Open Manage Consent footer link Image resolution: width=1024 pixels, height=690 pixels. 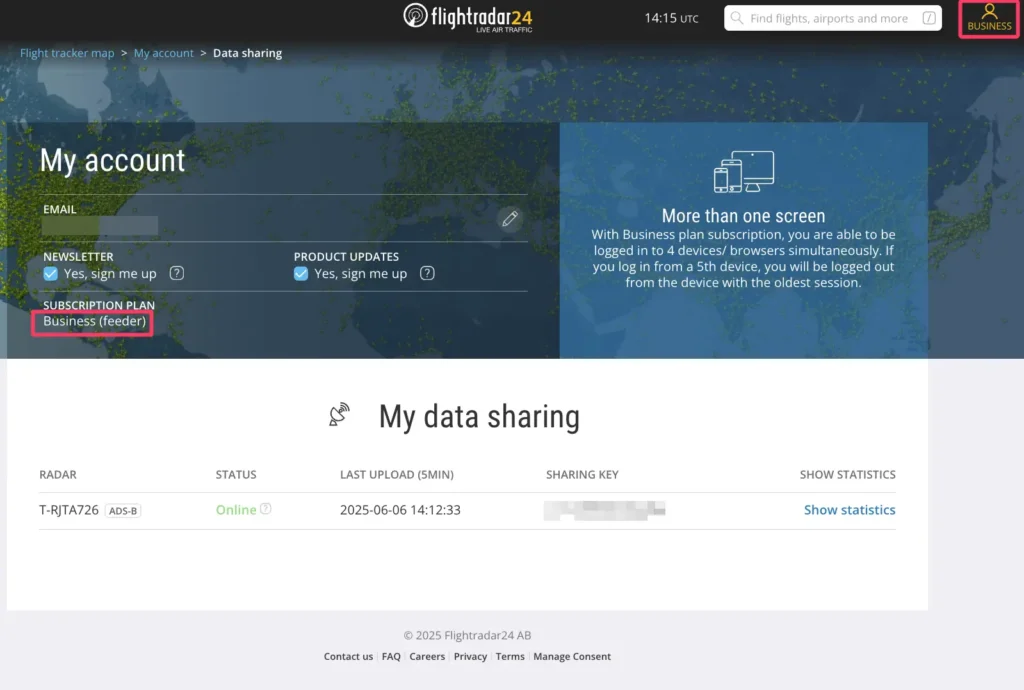coord(572,656)
